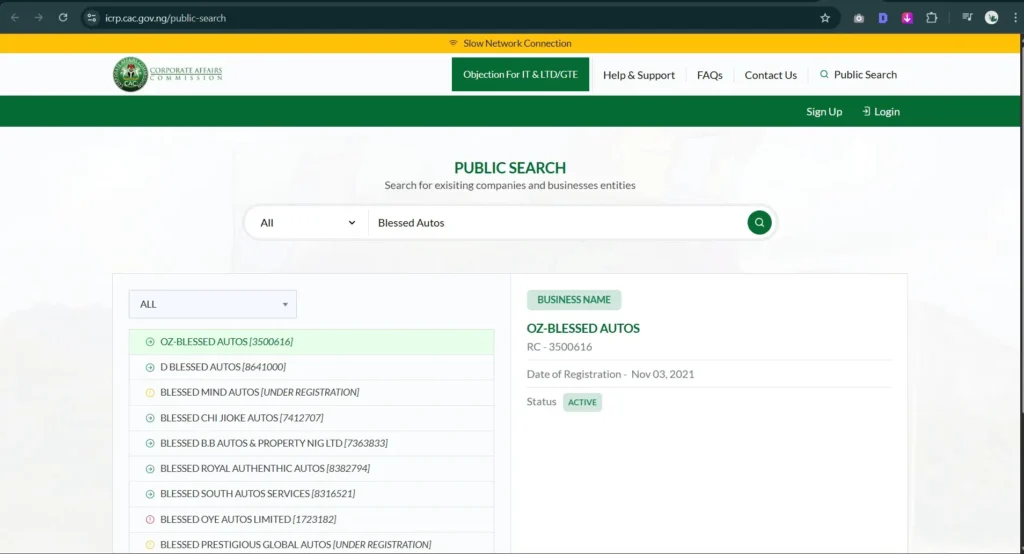The height and width of the screenshot is (554, 1024).
Task: Click the pink download extension icon
Action: pyautogui.click(x=907, y=18)
